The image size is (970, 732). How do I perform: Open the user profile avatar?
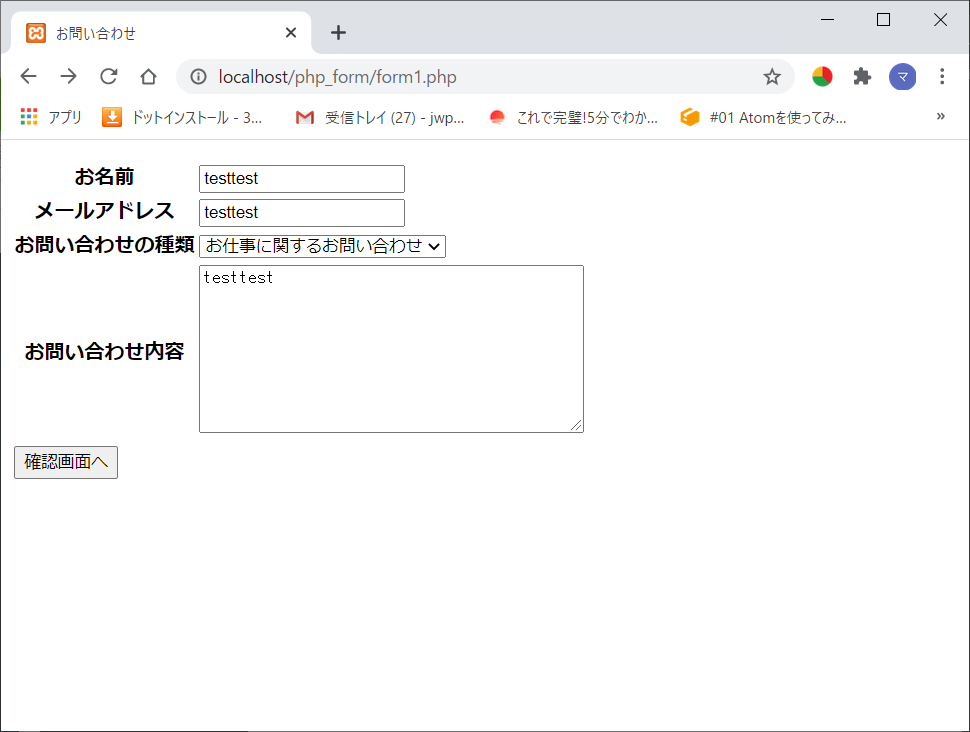pyautogui.click(x=903, y=77)
